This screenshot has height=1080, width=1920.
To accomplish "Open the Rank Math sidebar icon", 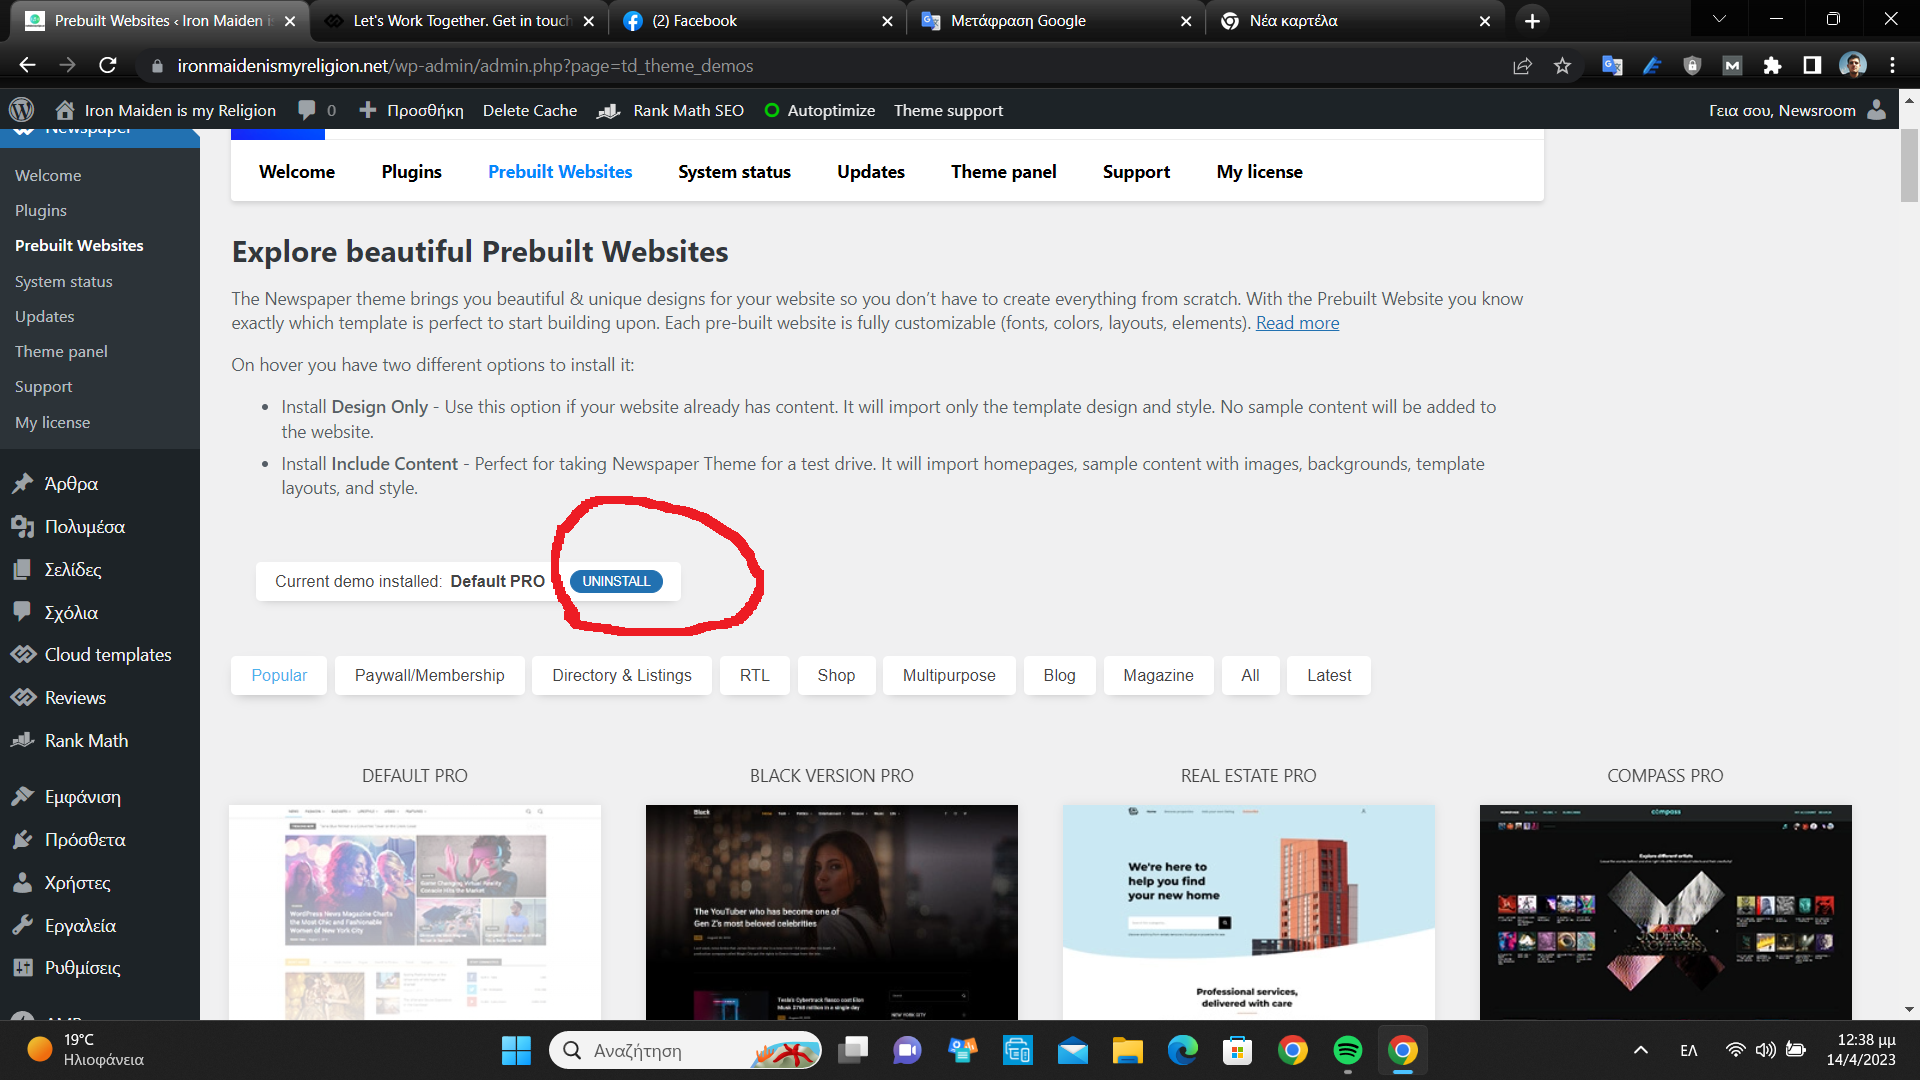I will (x=23, y=741).
